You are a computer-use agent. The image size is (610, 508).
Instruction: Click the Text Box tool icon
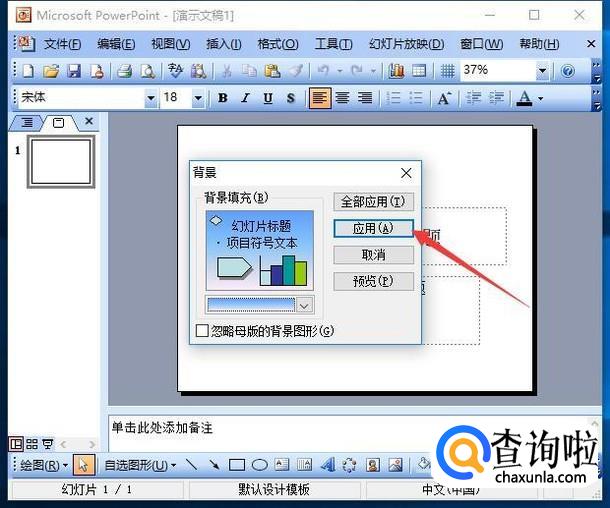pos(282,464)
